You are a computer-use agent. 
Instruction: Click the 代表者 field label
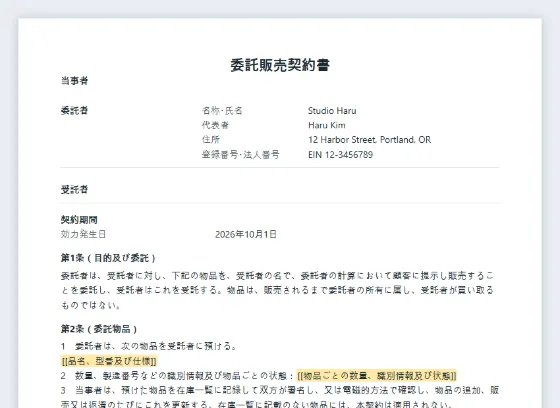tap(215, 125)
